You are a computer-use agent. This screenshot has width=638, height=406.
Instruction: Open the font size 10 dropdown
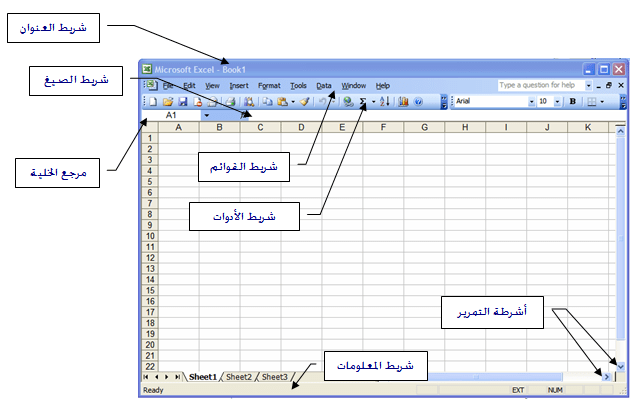(x=557, y=102)
